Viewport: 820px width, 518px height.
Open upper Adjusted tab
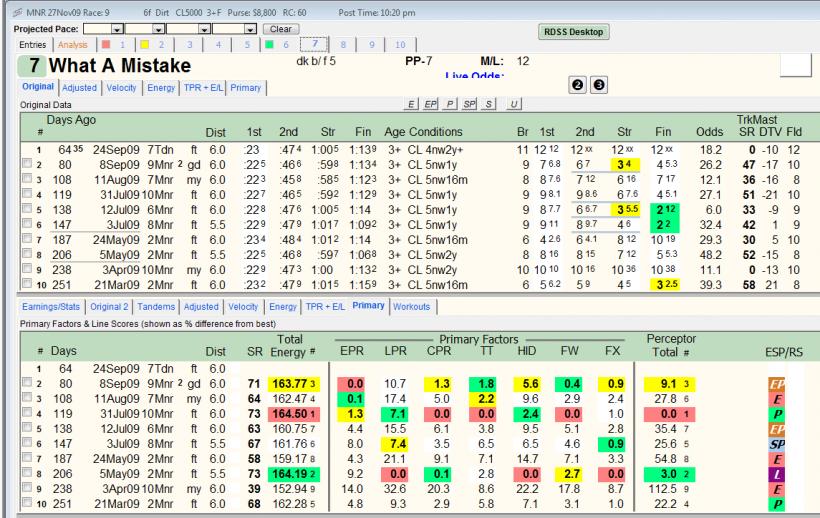[x=79, y=88]
